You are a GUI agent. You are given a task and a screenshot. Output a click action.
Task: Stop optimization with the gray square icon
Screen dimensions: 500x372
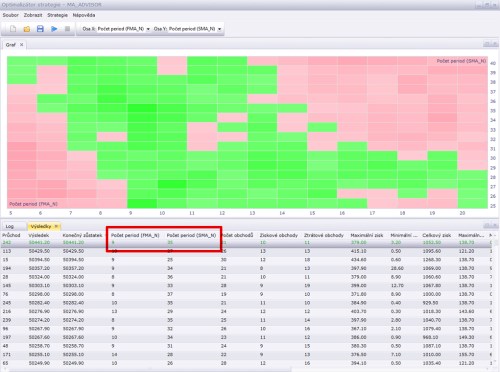point(67,29)
